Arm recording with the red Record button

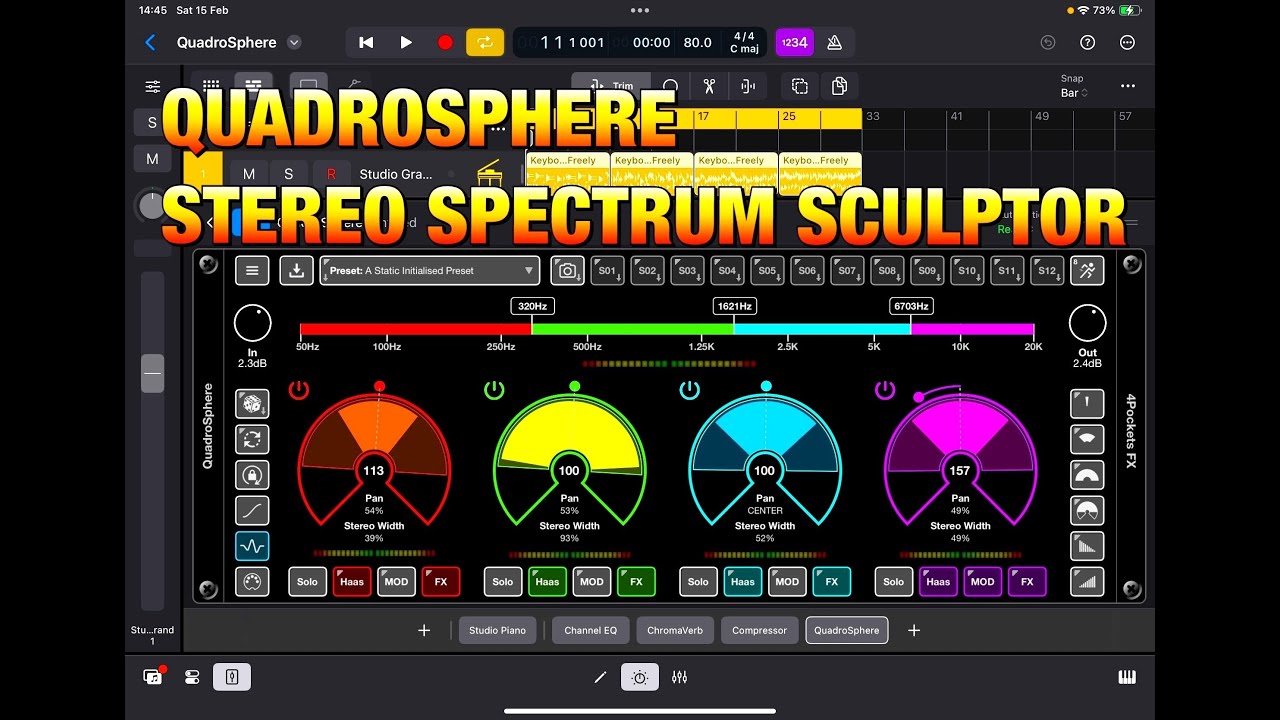(445, 42)
